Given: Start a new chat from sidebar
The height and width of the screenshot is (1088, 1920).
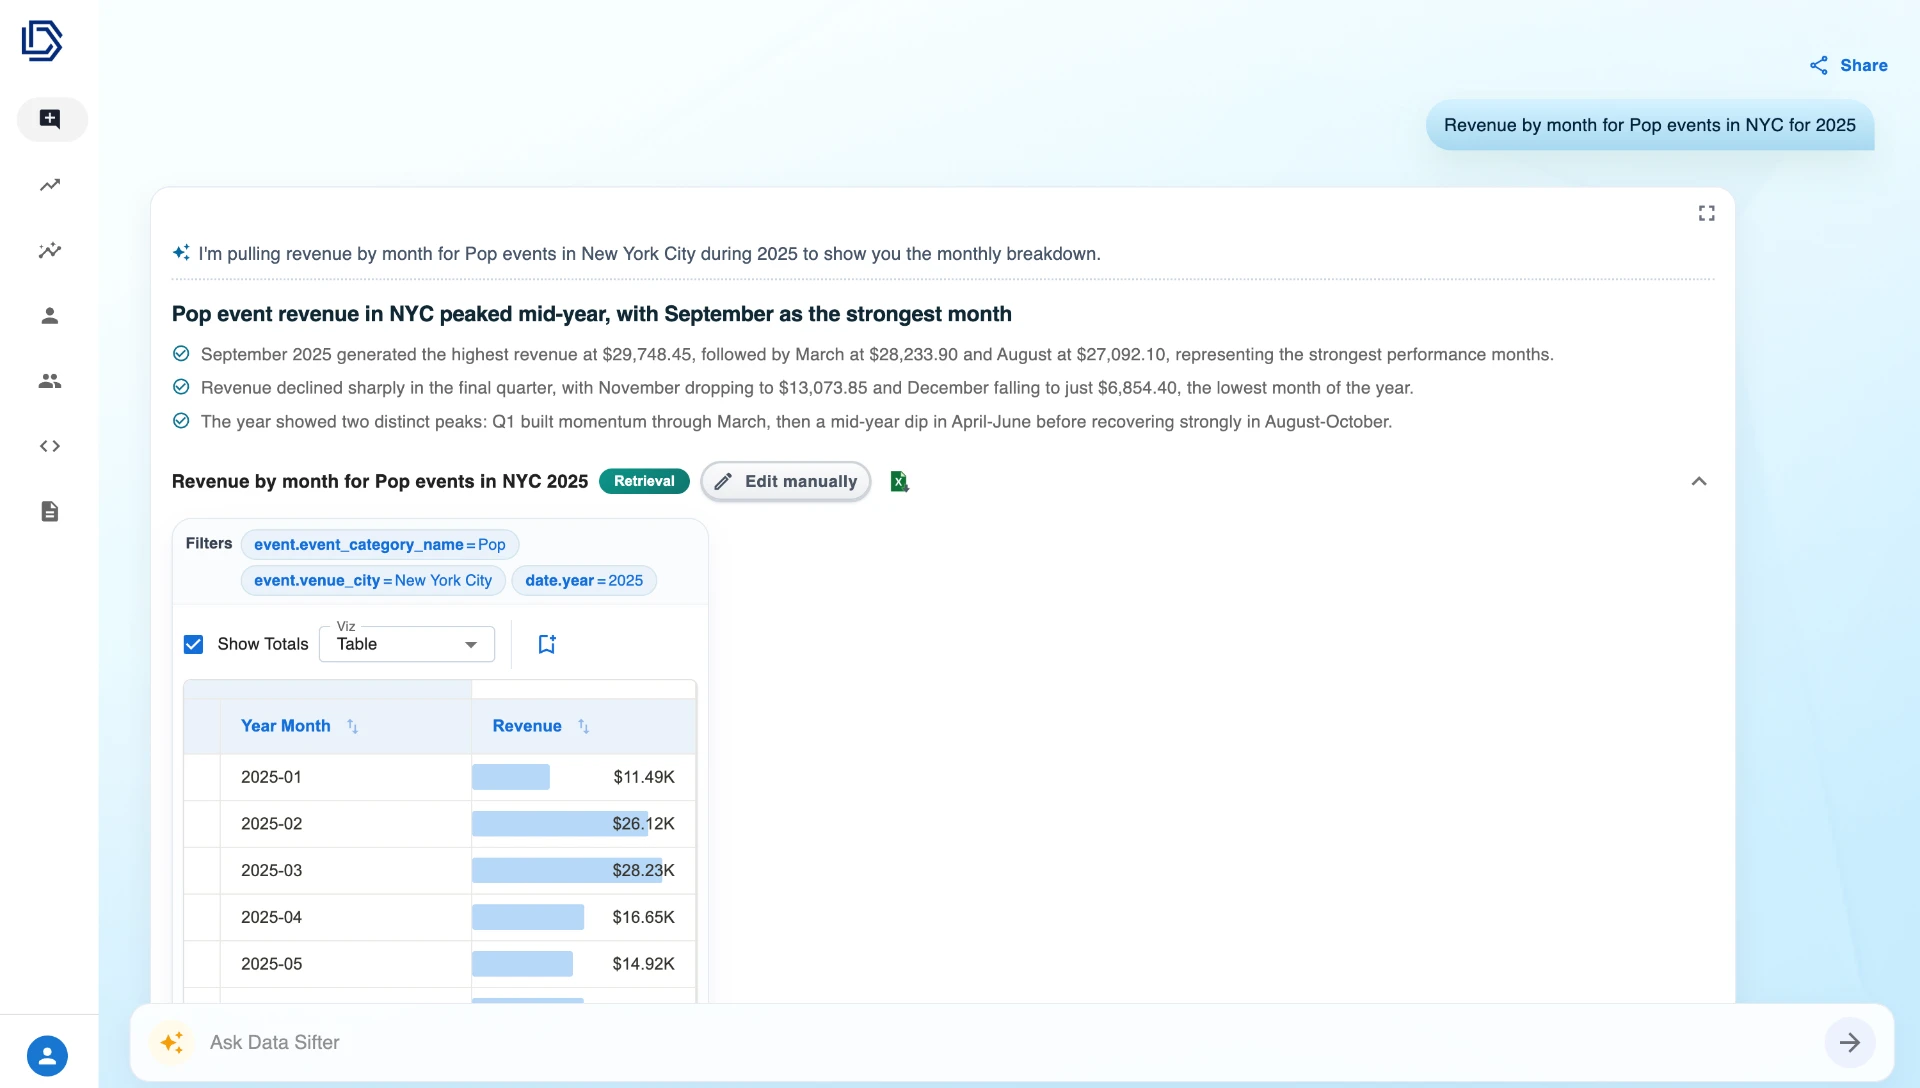Looking at the screenshot, I should tap(50, 119).
